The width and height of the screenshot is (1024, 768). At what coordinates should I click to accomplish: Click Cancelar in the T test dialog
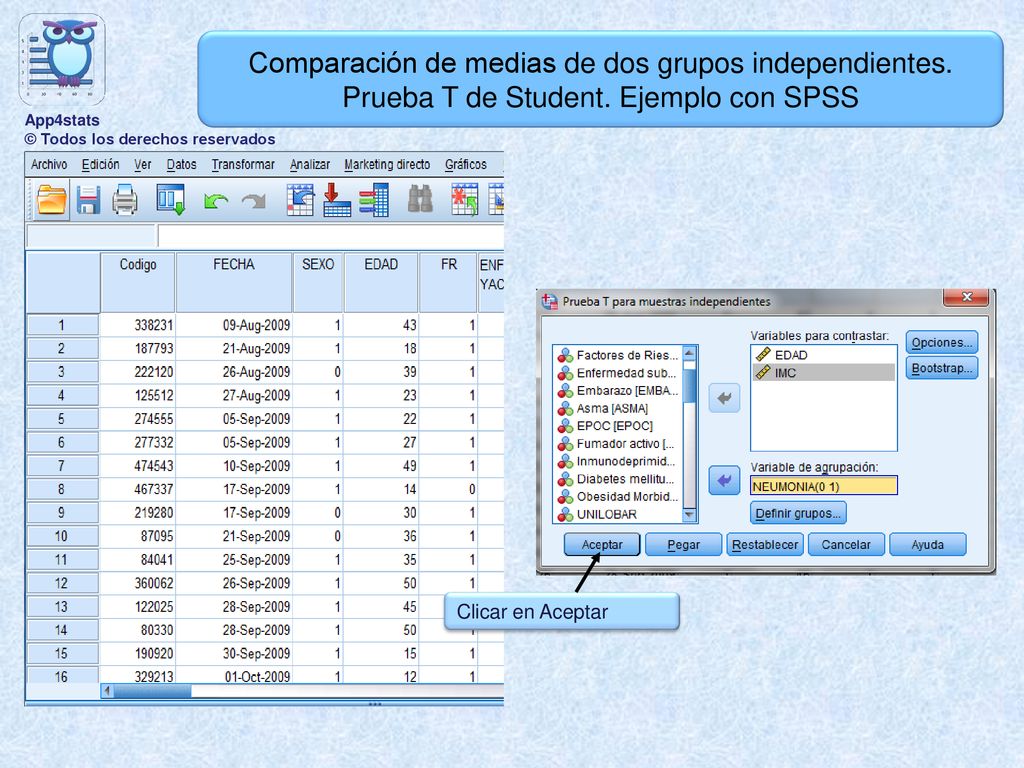pos(846,545)
